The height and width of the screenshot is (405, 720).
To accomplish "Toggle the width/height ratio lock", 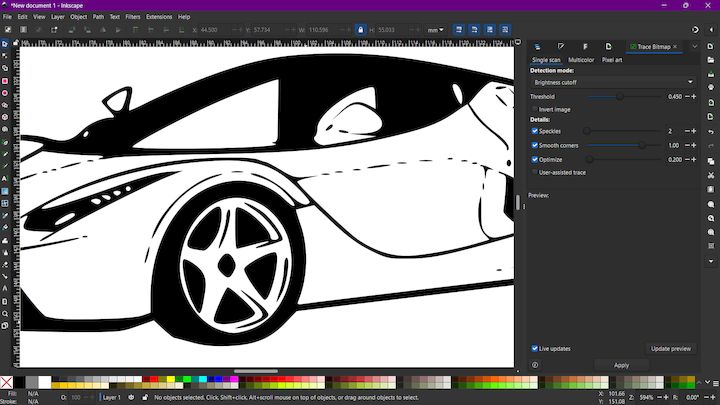I will 360,30.
